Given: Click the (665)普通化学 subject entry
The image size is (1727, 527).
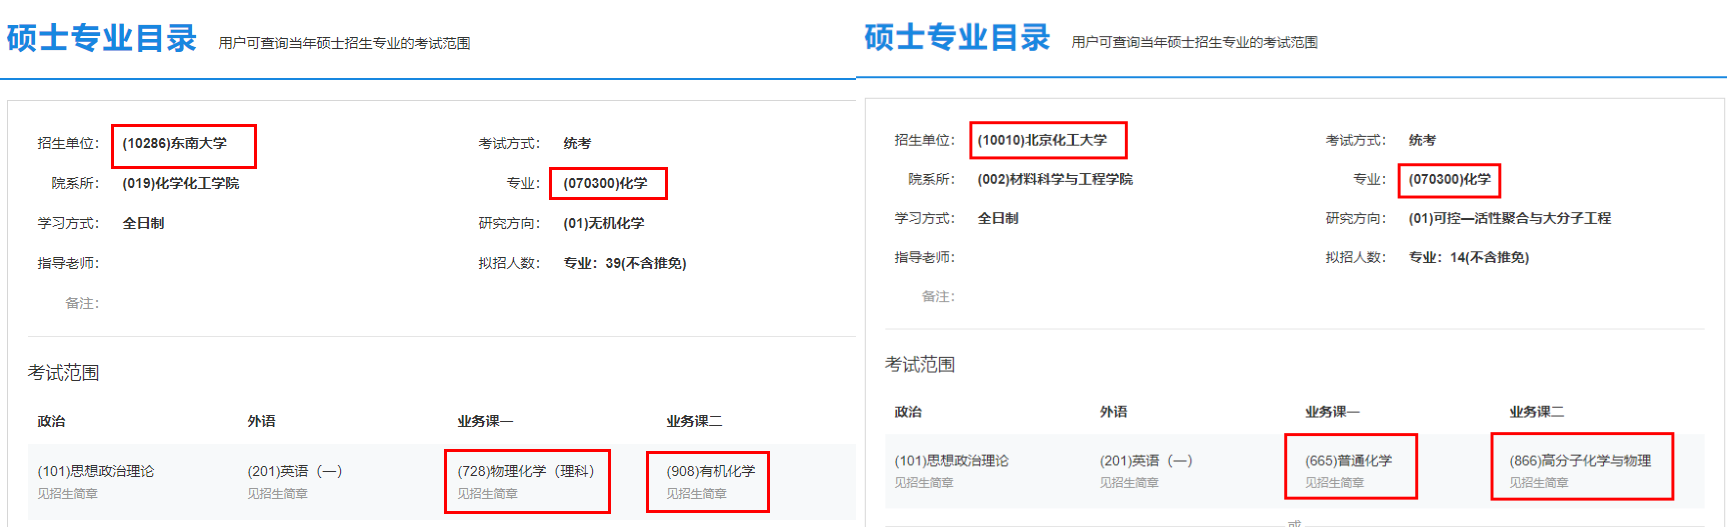Looking at the screenshot, I should click(1348, 461).
